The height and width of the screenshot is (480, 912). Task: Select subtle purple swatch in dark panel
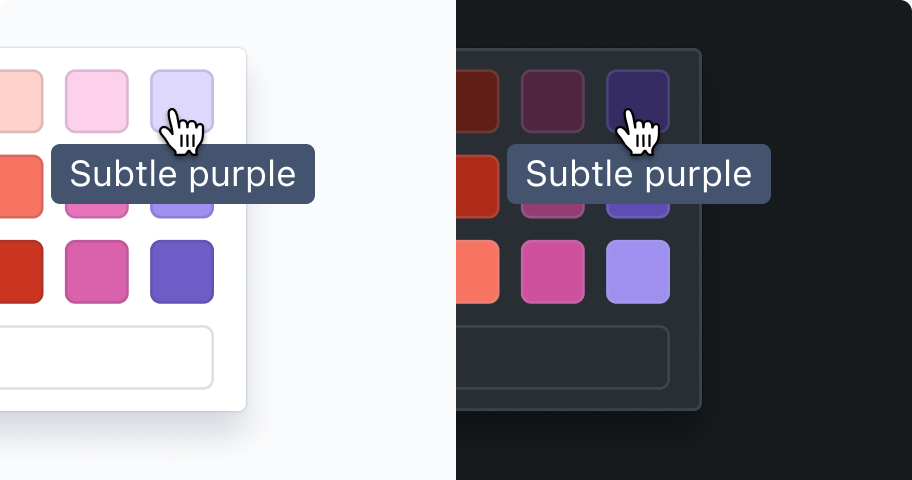(638, 101)
